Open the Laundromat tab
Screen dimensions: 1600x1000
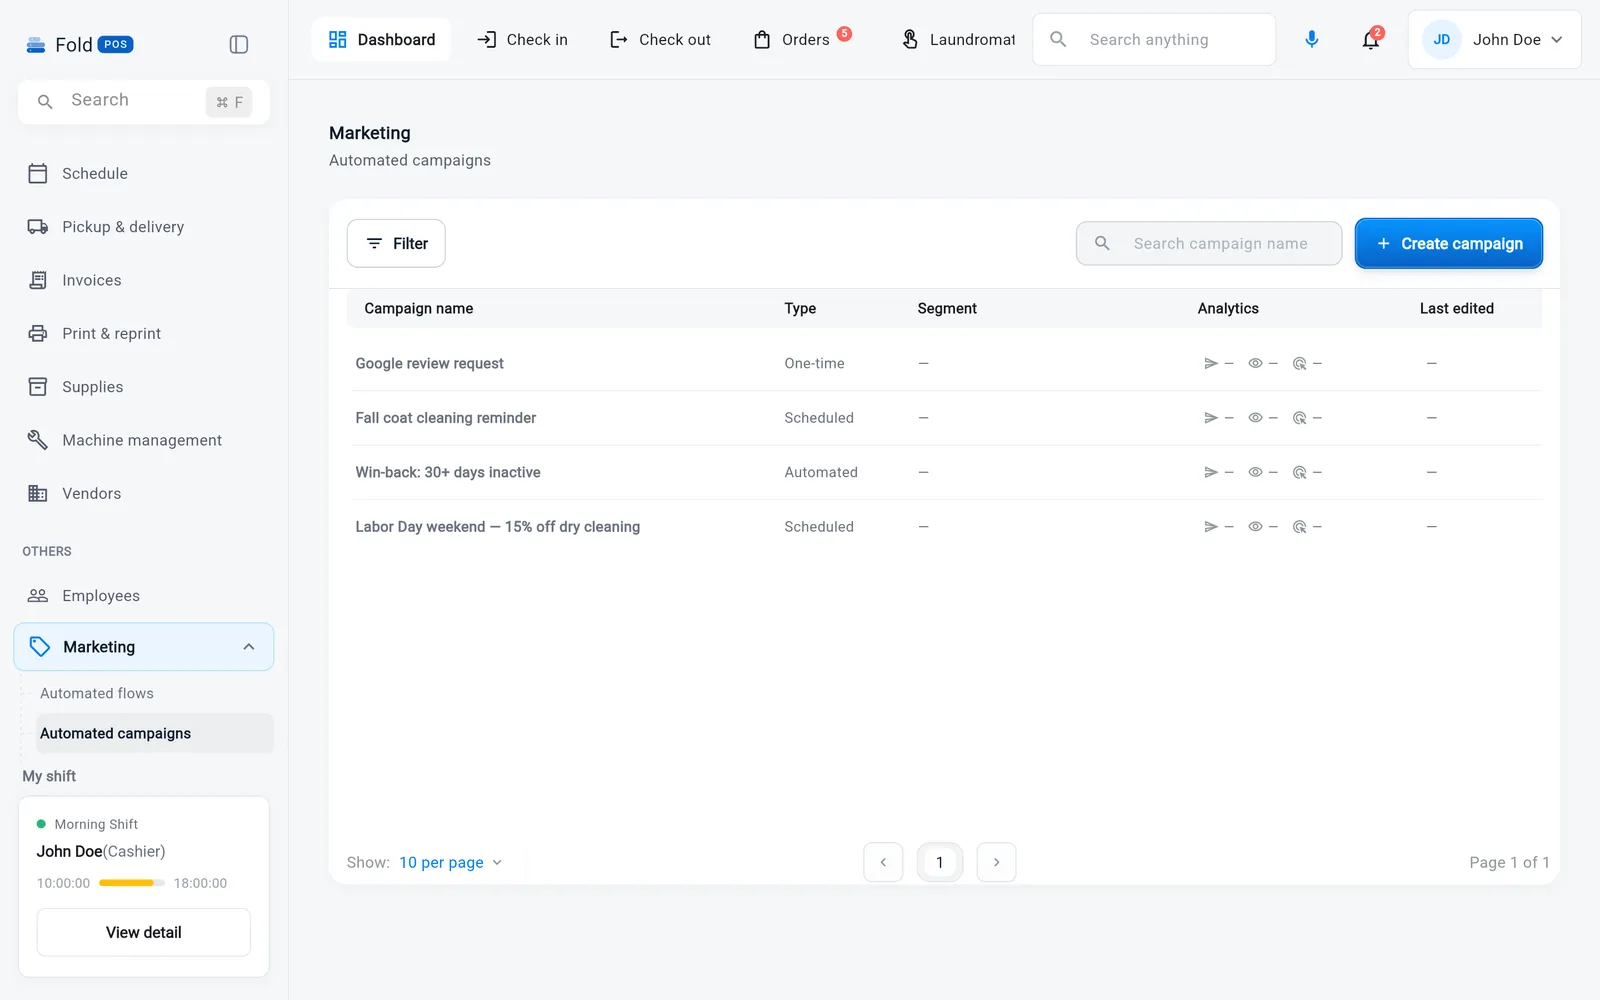(958, 39)
